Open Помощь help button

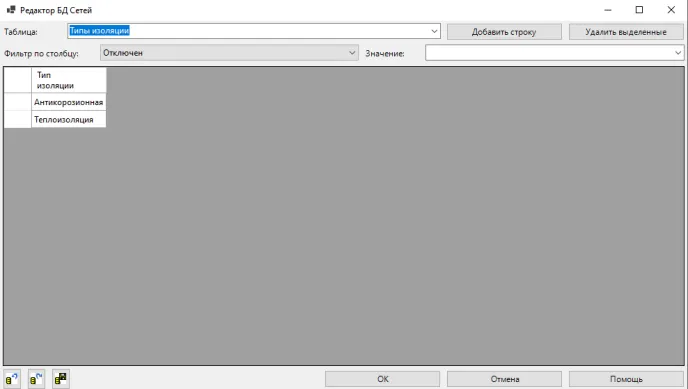(x=626, y=379)
